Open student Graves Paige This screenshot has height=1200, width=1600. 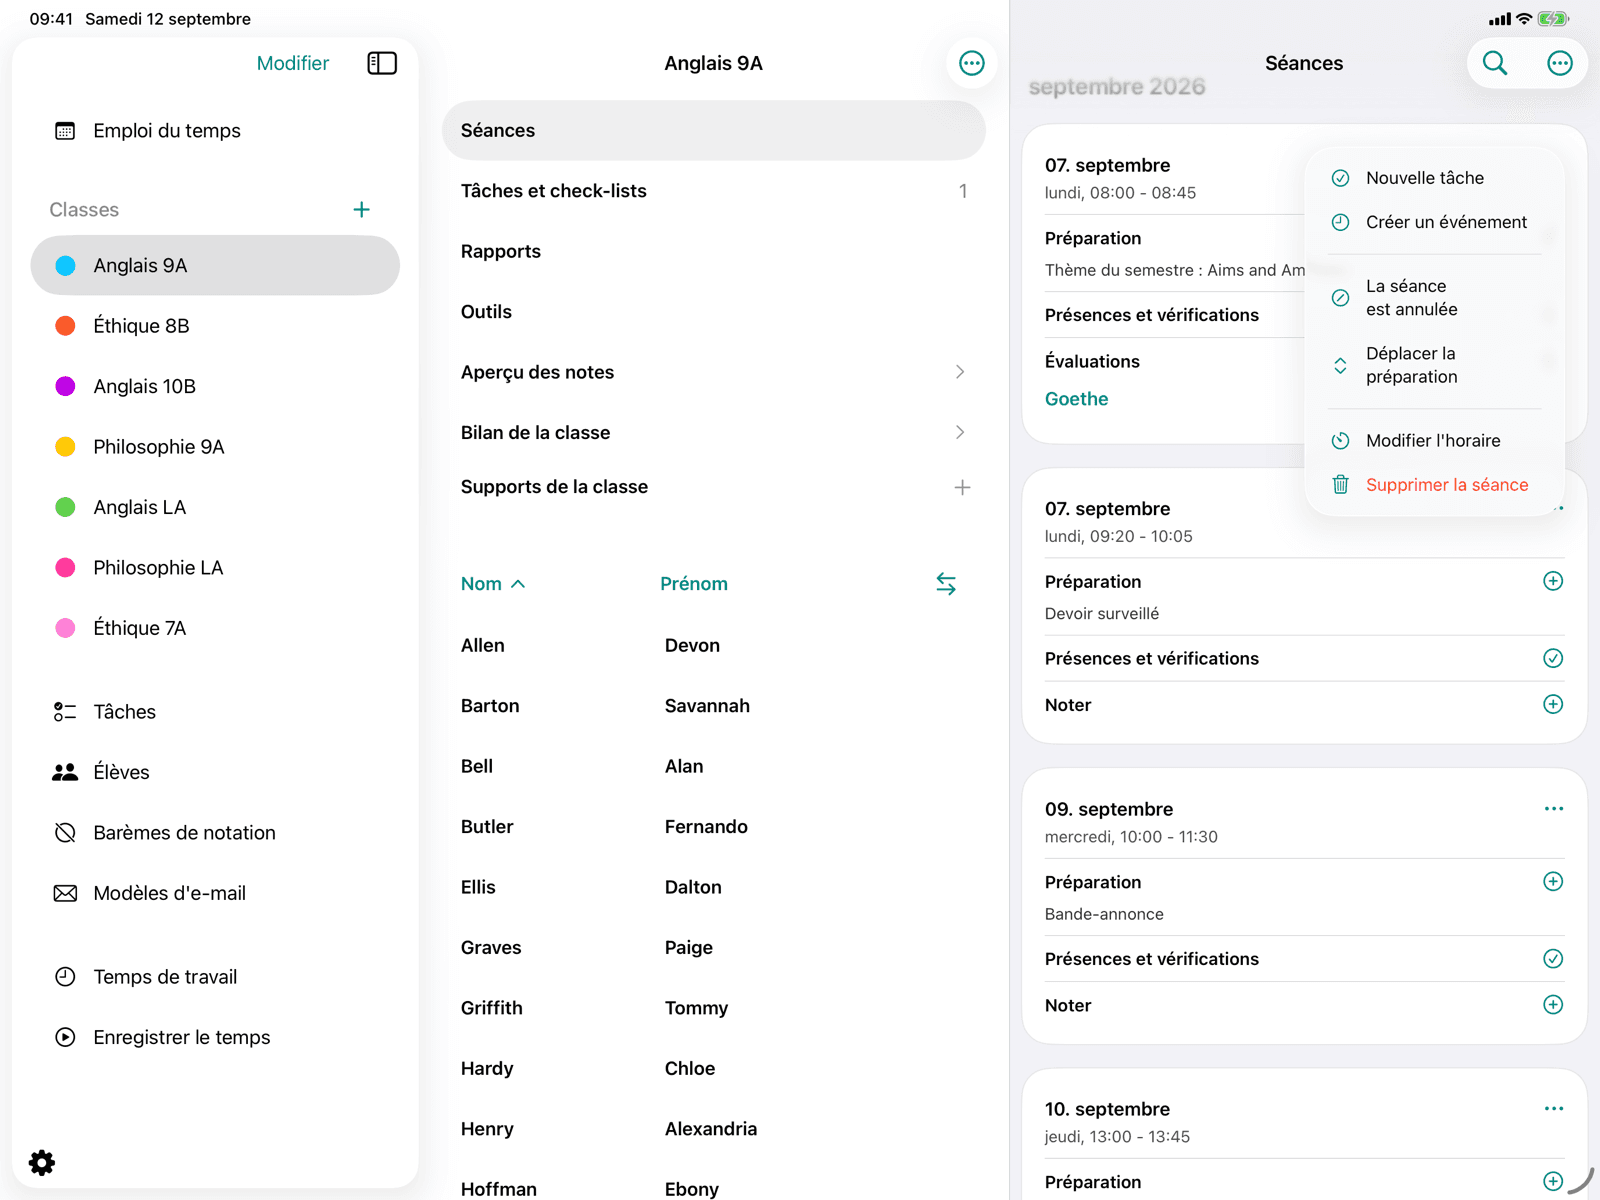[714, 948]
